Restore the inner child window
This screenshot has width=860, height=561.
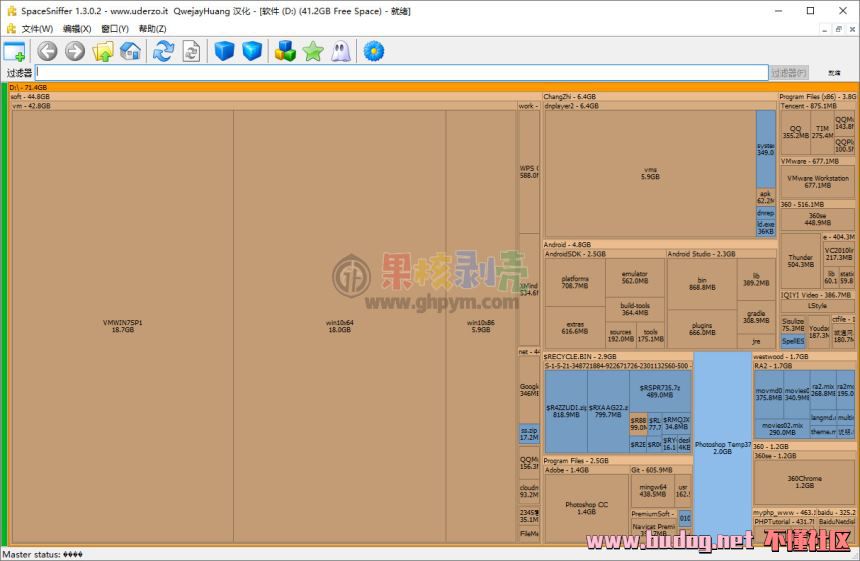(839, 29)
